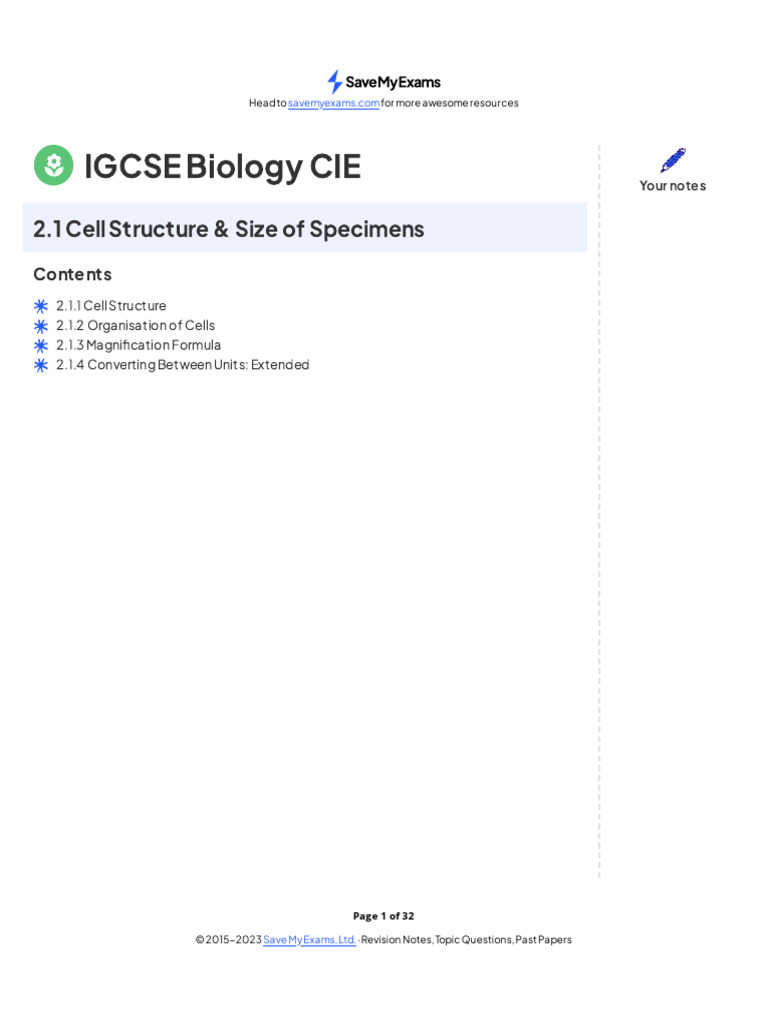This screenshot has height=1024, width=768.
Task: Select the 2.1.3 Magnification Formula entry
Action: coord(138,345)
